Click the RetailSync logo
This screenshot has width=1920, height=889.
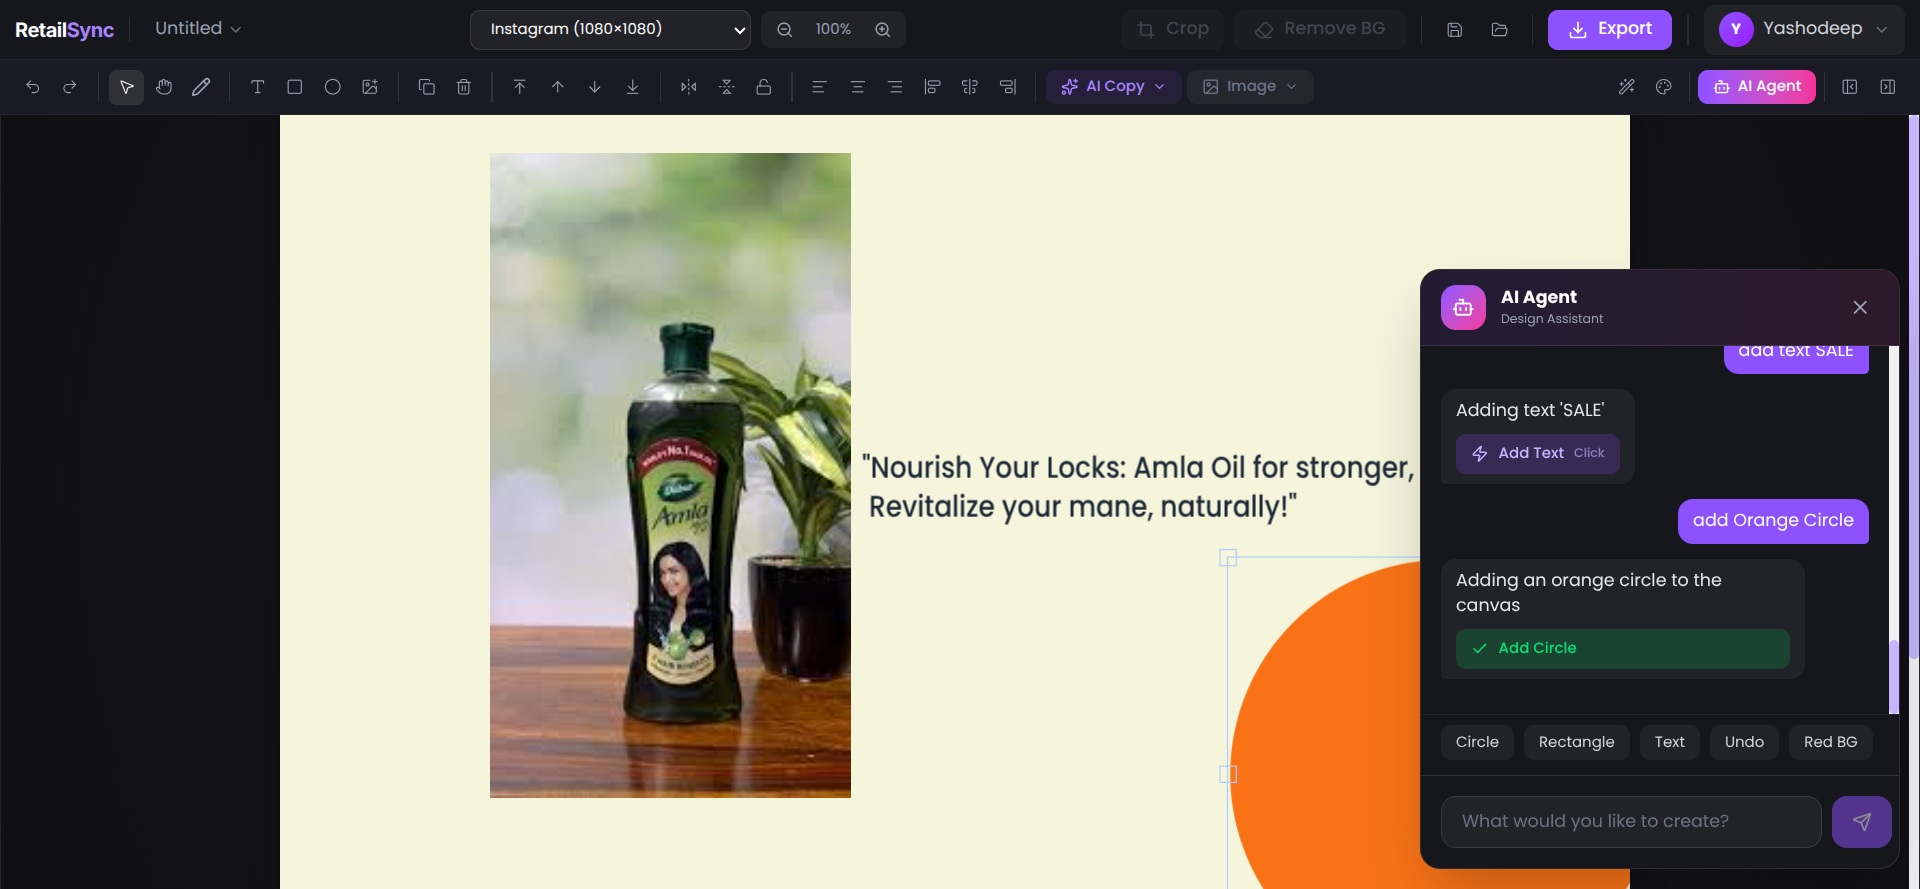[64, 30]
